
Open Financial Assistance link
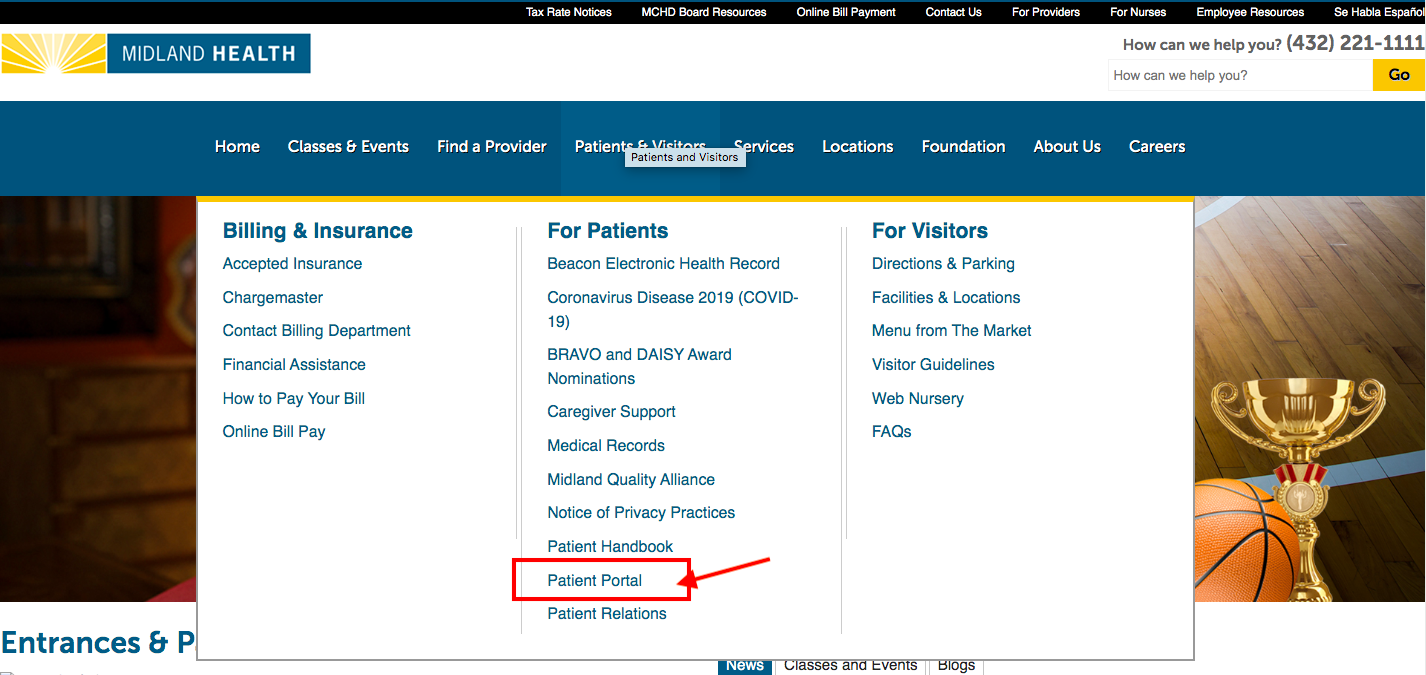[294, 365]
